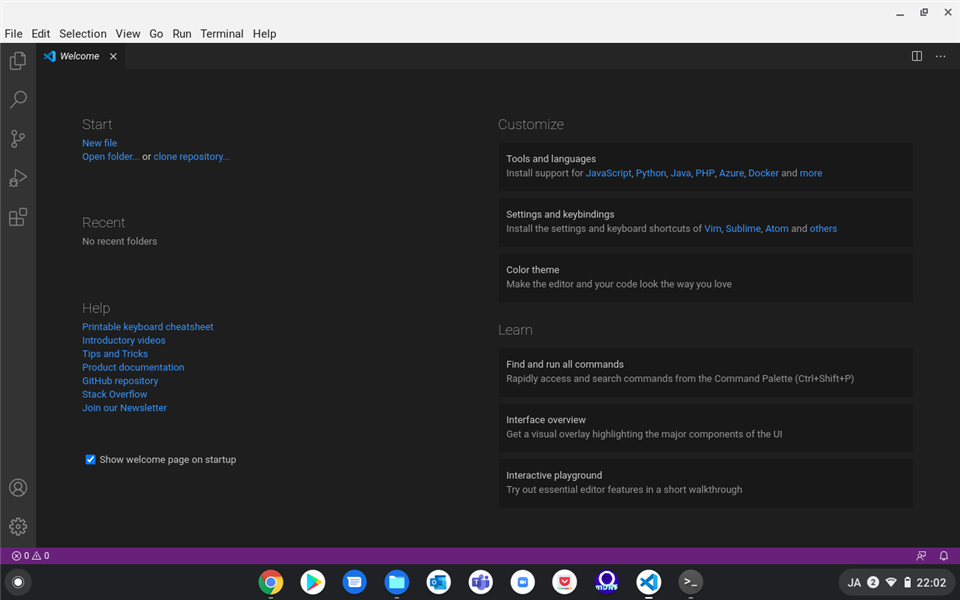Open Play Store from the shelf
Viewport: 960px width, 600px height.
(312, 582)
